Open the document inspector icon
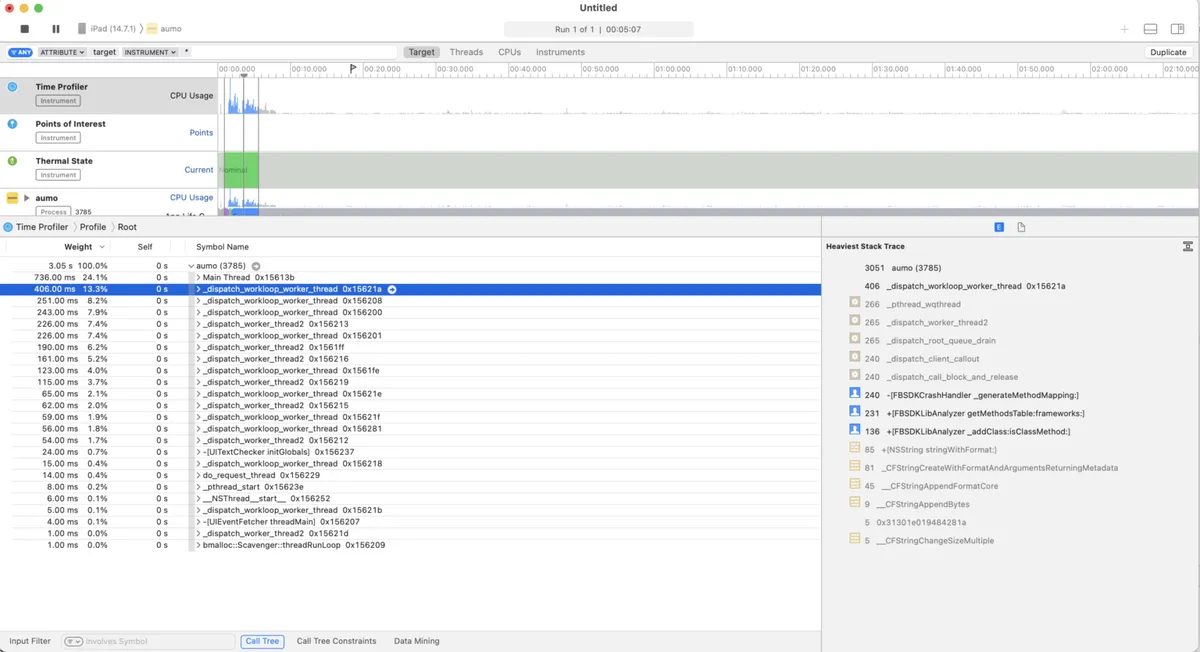The height and width of the screenshot is (652, 1200). (1021, 228)
